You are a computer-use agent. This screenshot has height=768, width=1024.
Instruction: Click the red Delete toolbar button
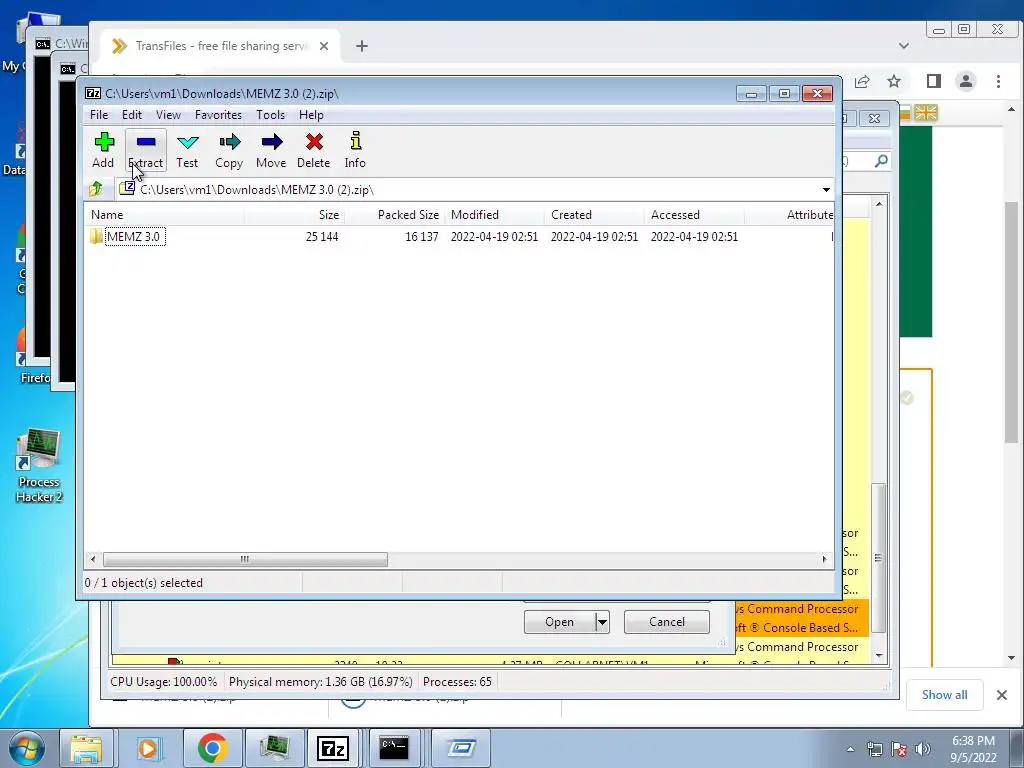tap(313, 150)
